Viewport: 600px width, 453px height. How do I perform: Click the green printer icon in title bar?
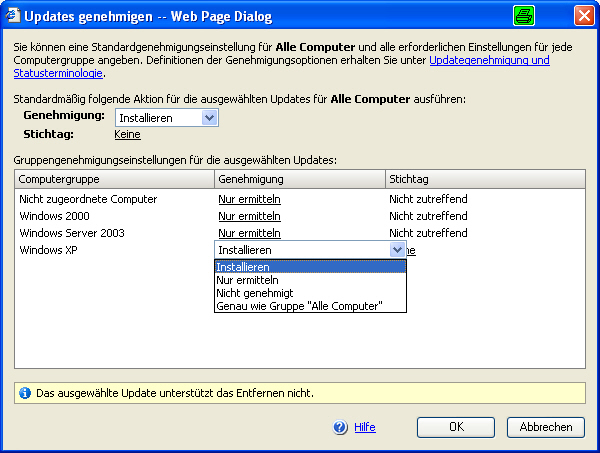pos(523,16)
